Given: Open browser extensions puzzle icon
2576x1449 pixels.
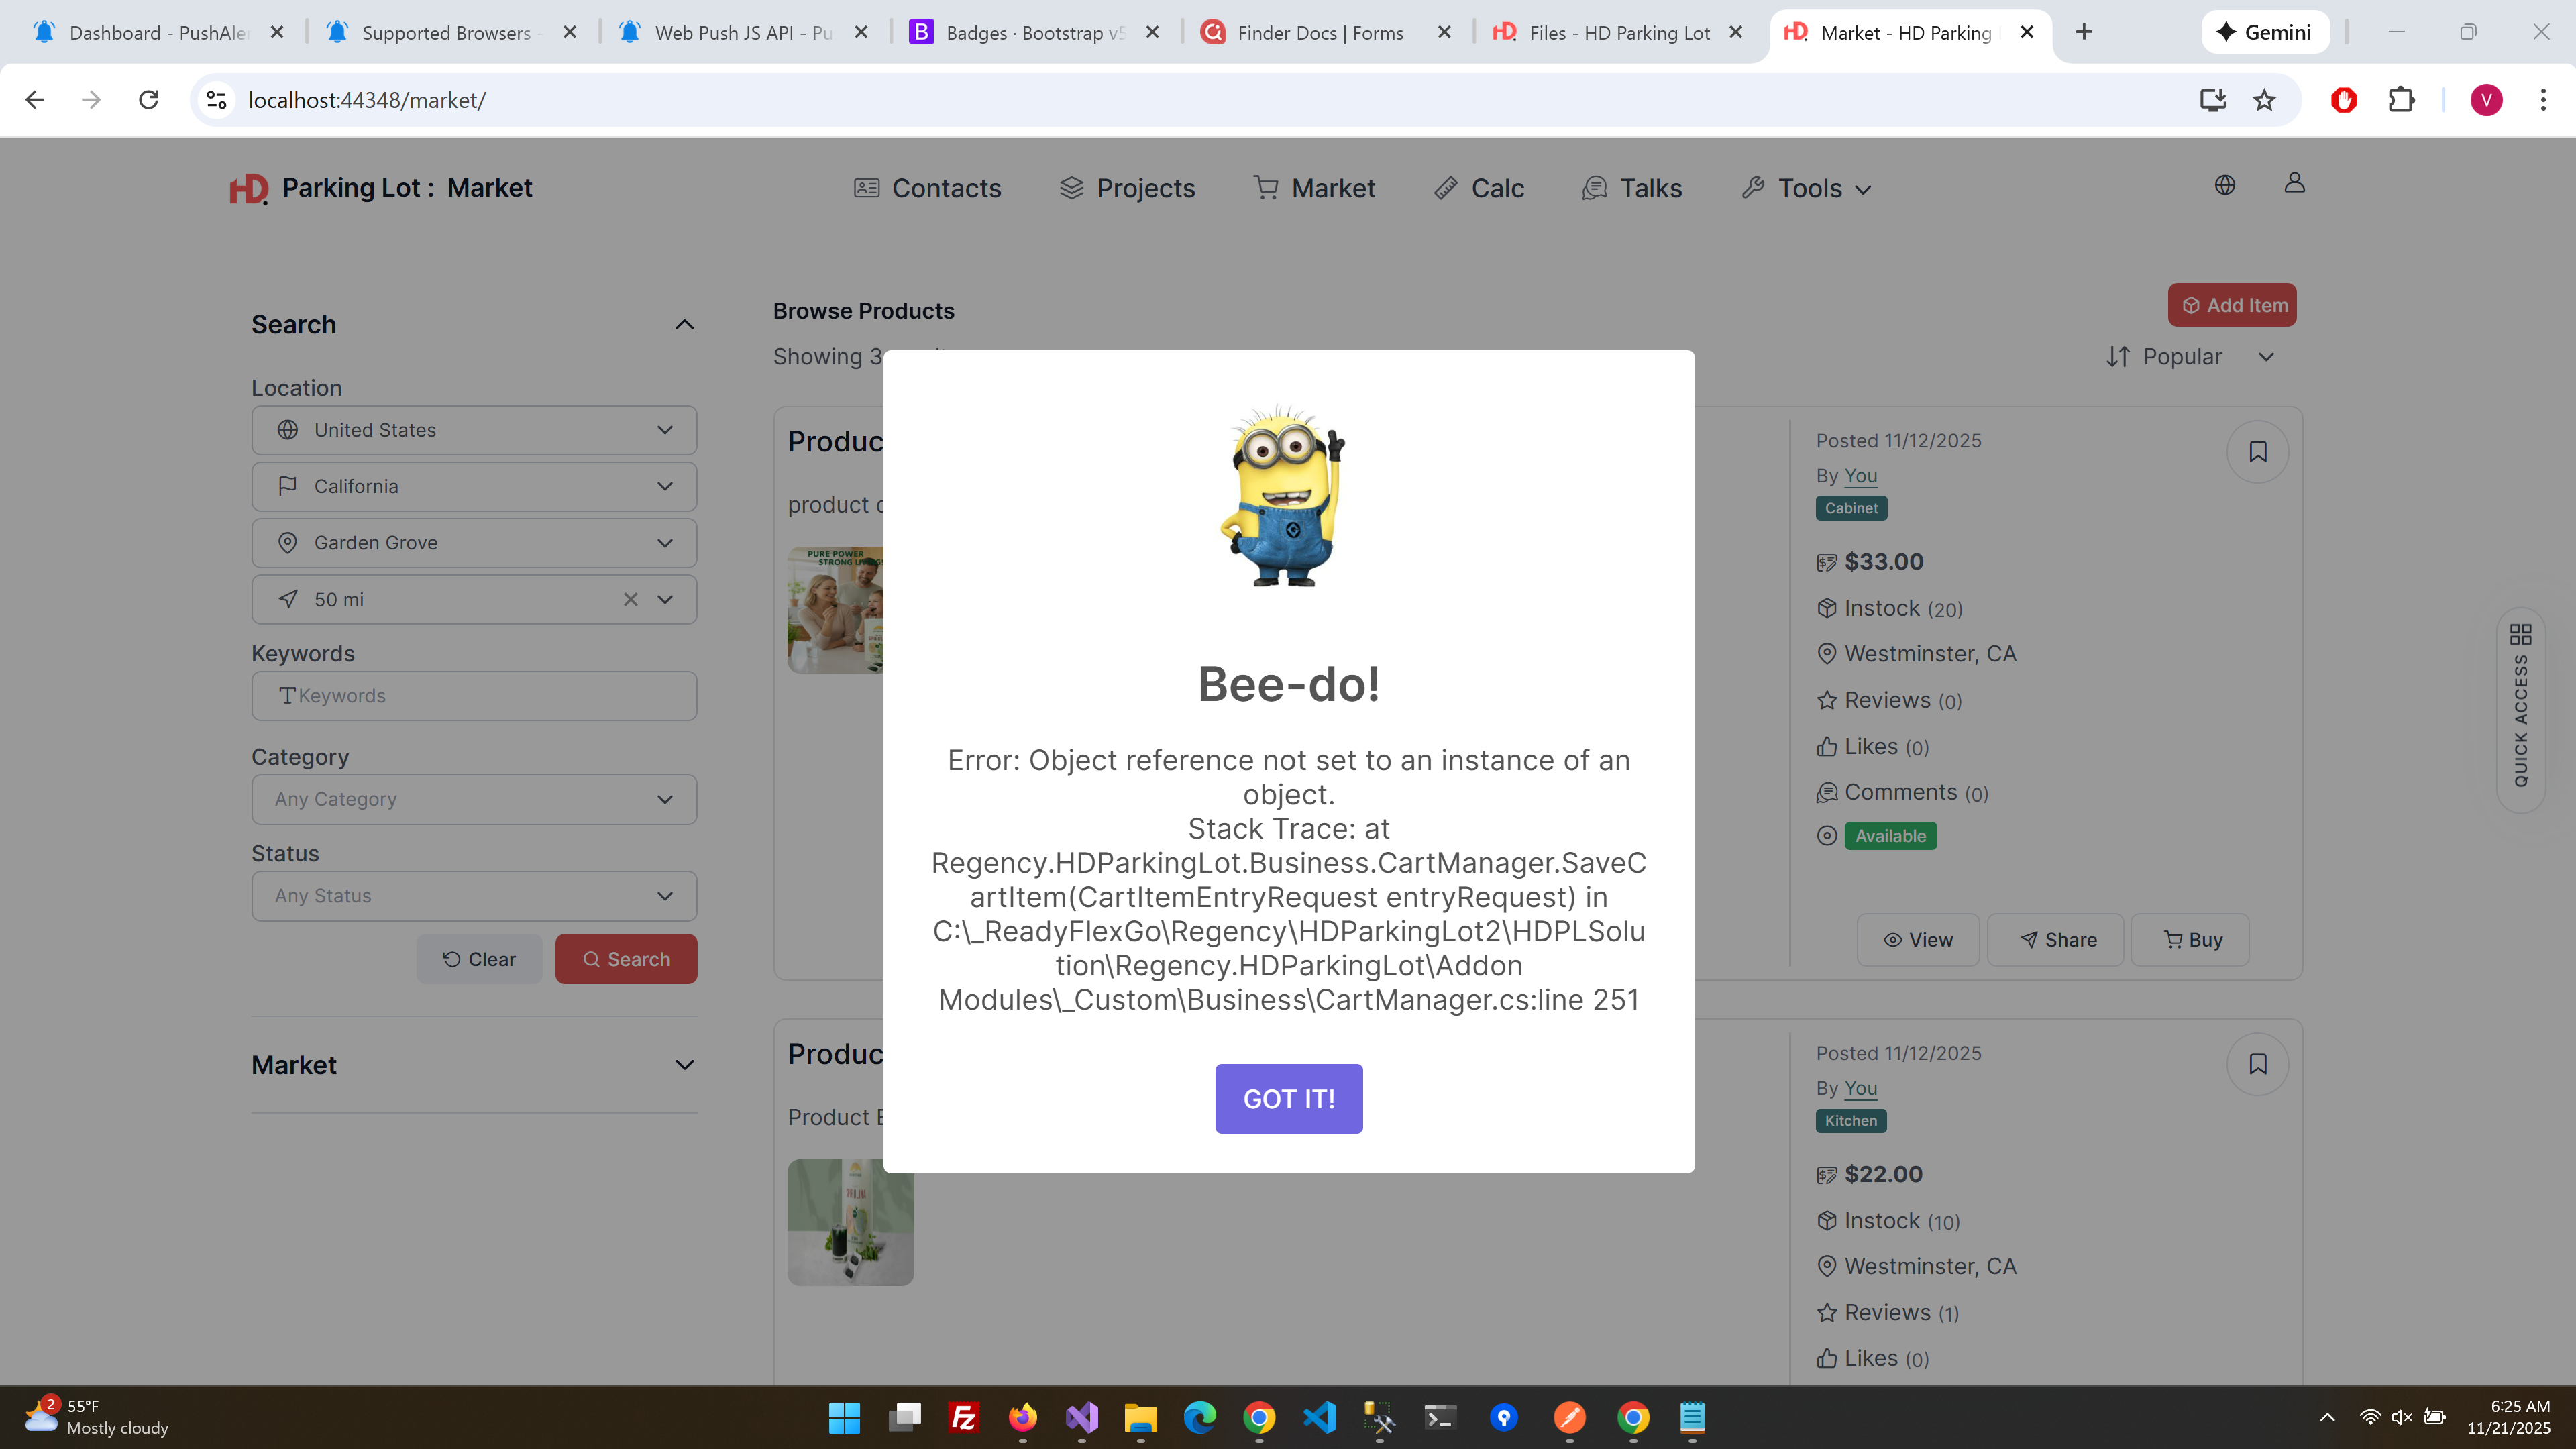Looking at the screenshot, I should tap(2401, 100).
